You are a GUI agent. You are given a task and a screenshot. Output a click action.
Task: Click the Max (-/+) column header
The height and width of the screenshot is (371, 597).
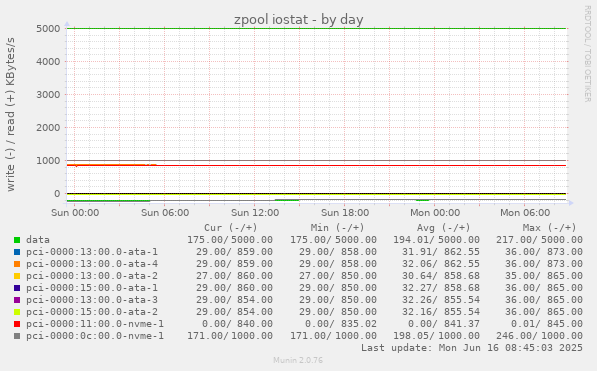[549, 228]
